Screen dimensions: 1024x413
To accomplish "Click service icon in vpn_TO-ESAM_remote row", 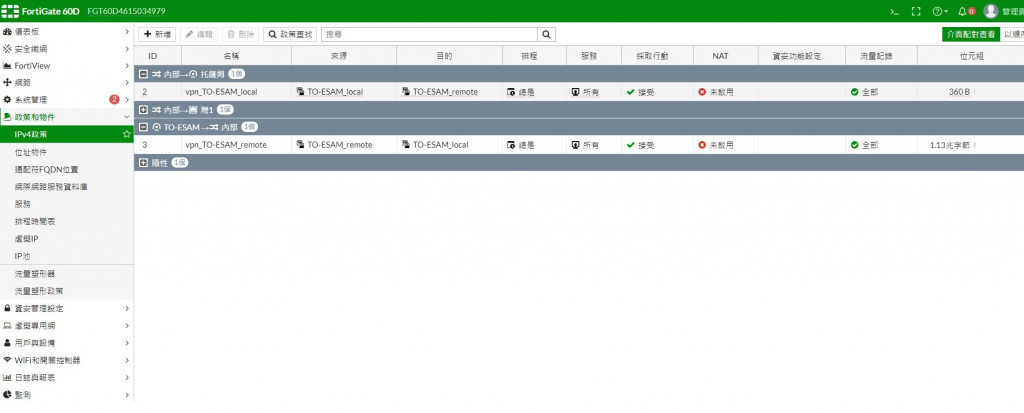I will coord(575,144).
